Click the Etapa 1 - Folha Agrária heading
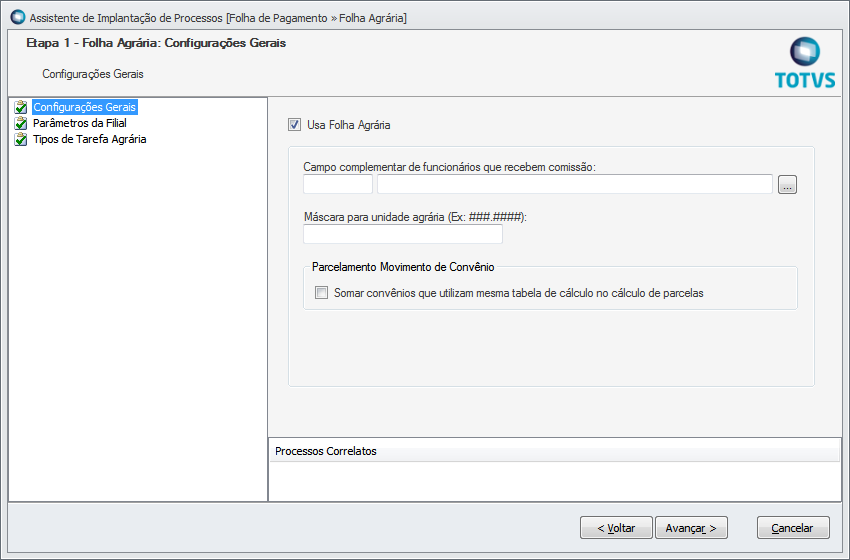850x560 pixels. pyautogui.click(x=156, y=43)
